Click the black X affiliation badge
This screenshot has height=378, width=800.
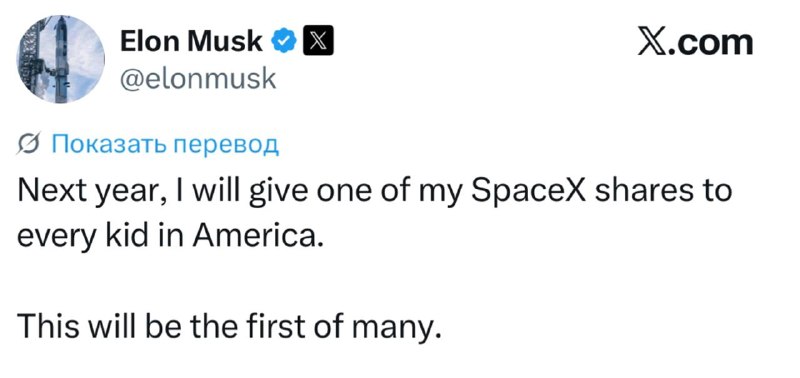click(318, 42)
